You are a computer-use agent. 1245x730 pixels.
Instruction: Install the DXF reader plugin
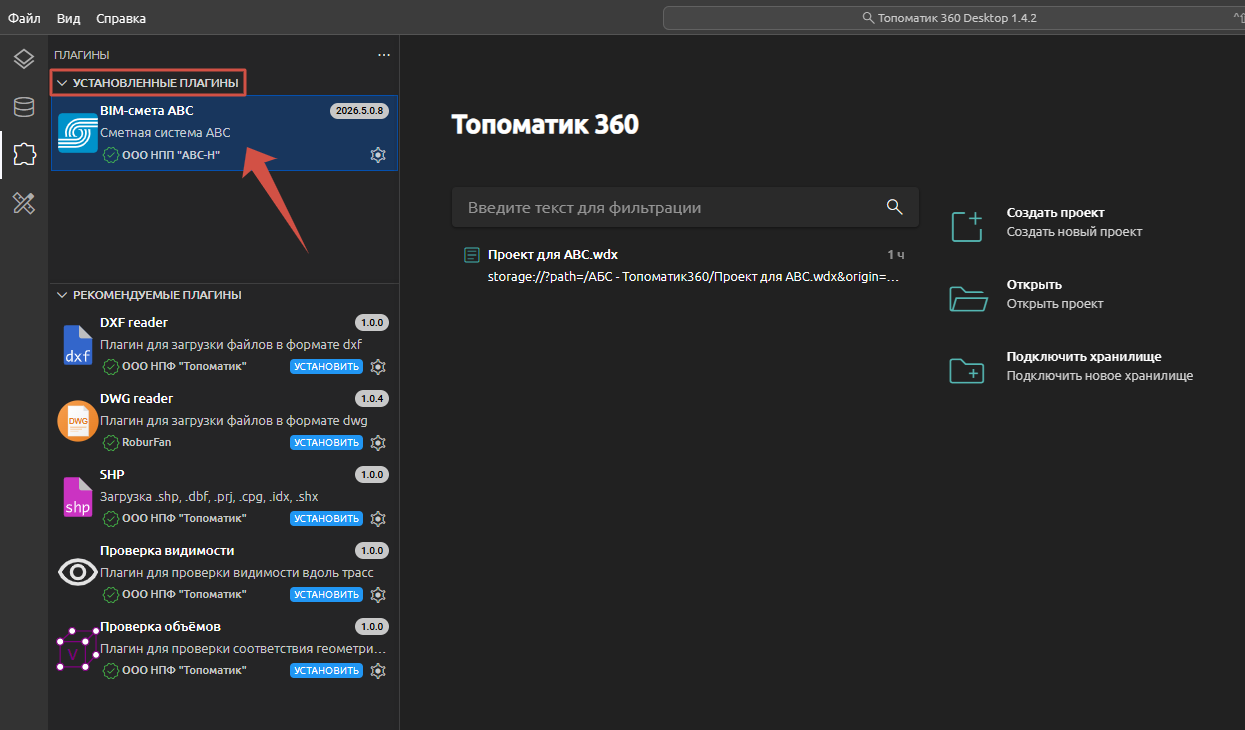click(326, 366)
